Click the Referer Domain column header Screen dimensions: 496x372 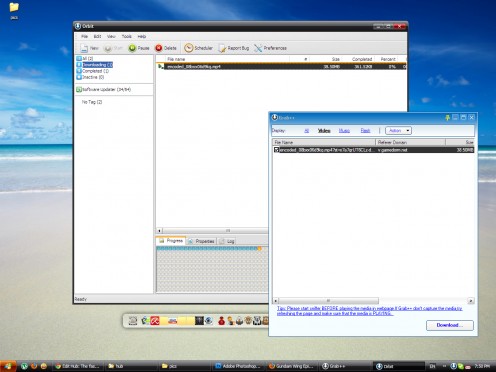tap(410, 142)
